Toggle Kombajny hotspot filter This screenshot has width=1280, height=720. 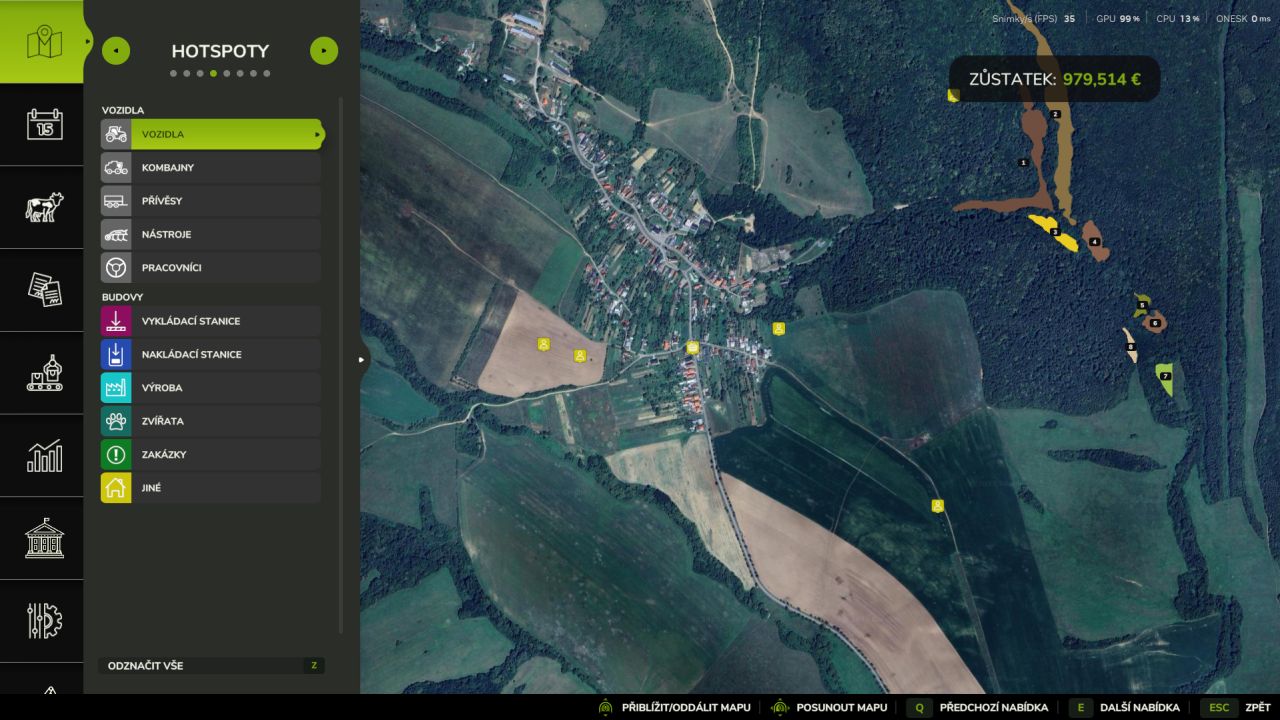[211, 168]
